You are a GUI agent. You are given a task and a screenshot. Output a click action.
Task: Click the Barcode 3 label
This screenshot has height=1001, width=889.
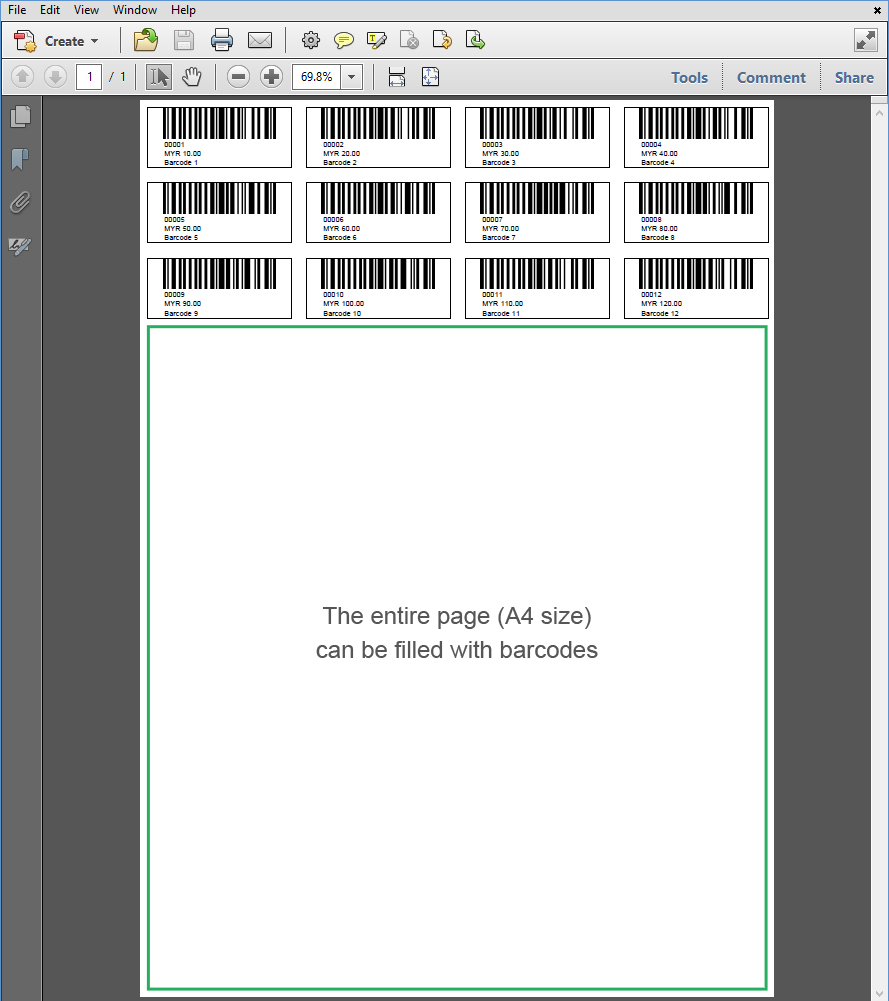(498, 163)
